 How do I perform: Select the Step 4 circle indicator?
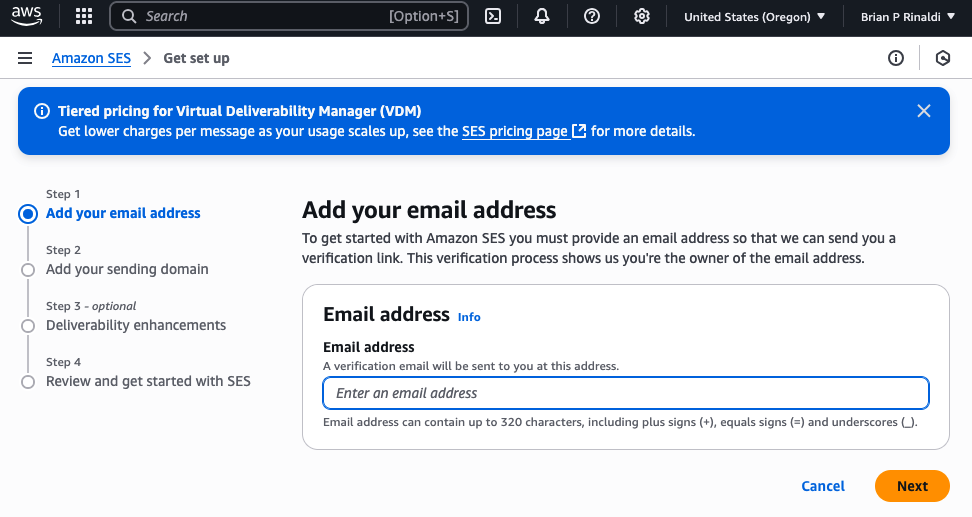pyautogui.click(x=28, y=382)
